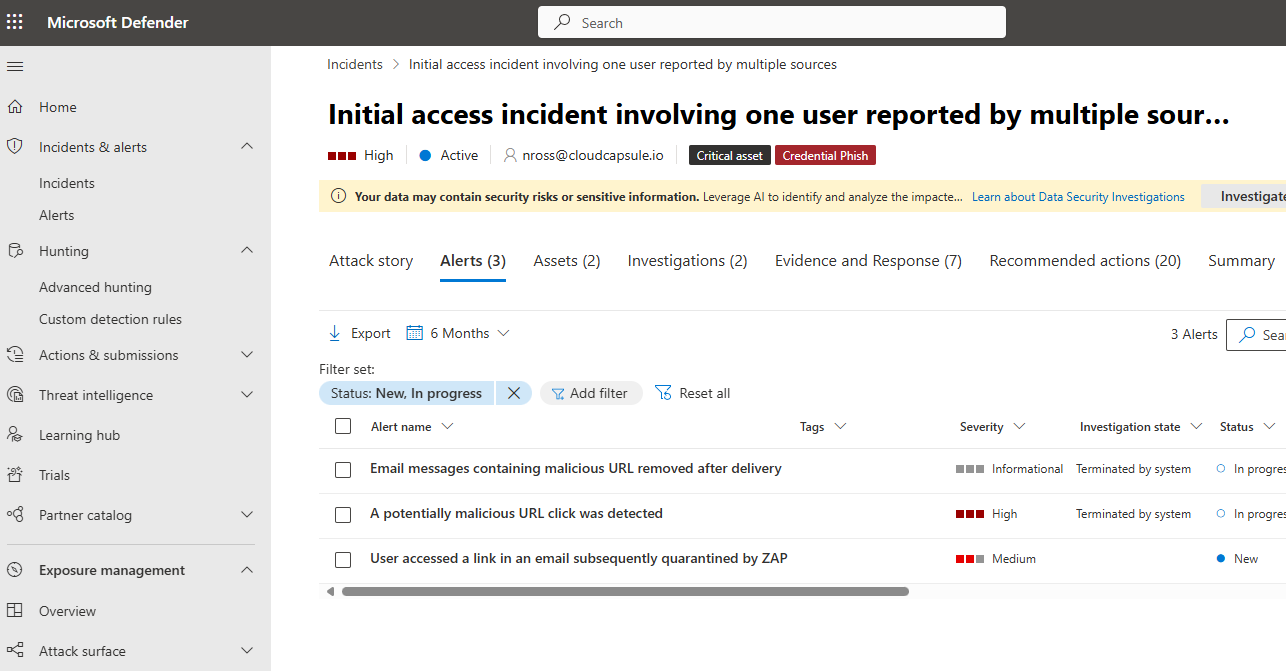
Task: Click the Investigate button in banner
Action: (1243, 197)
